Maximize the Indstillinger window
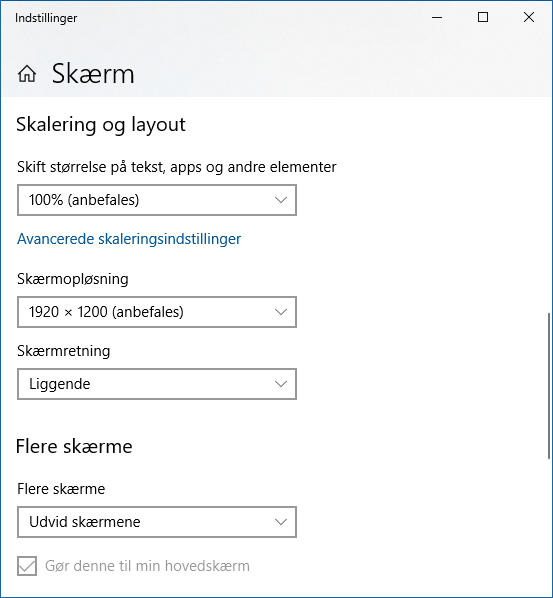The width and height of the screenshot is (553, 598). point(483,17)
